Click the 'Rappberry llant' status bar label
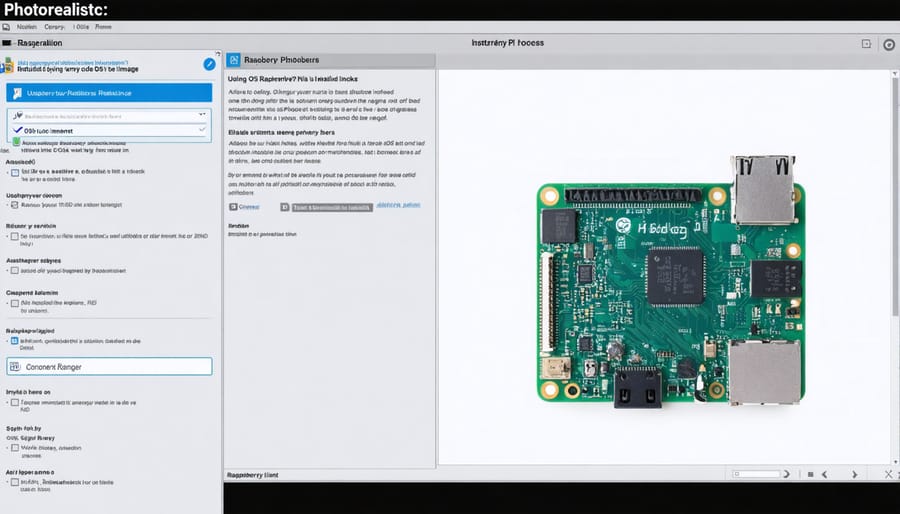The image size is (900, 514). coord(253,475)
